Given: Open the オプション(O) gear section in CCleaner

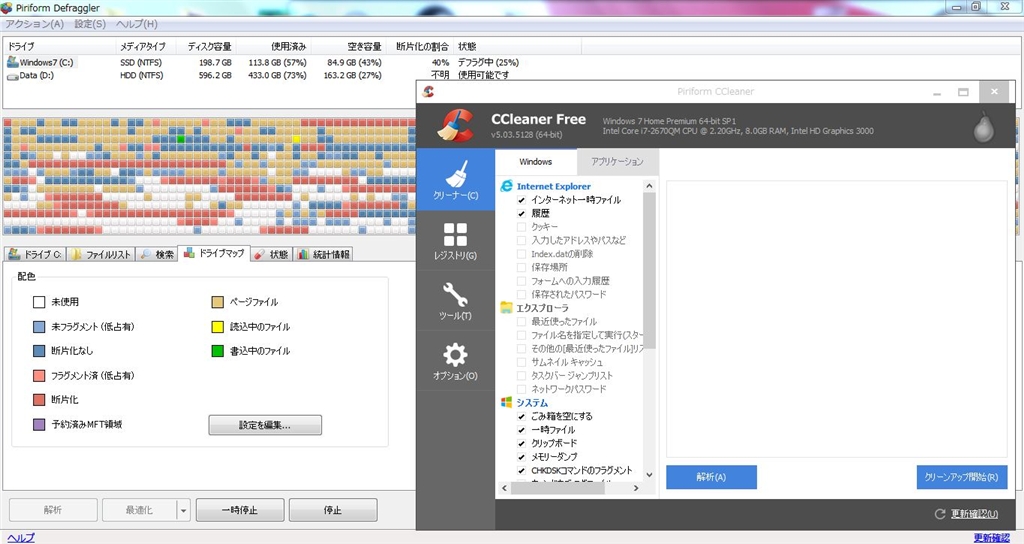Looking at the screenshot, I should (455, 360).
